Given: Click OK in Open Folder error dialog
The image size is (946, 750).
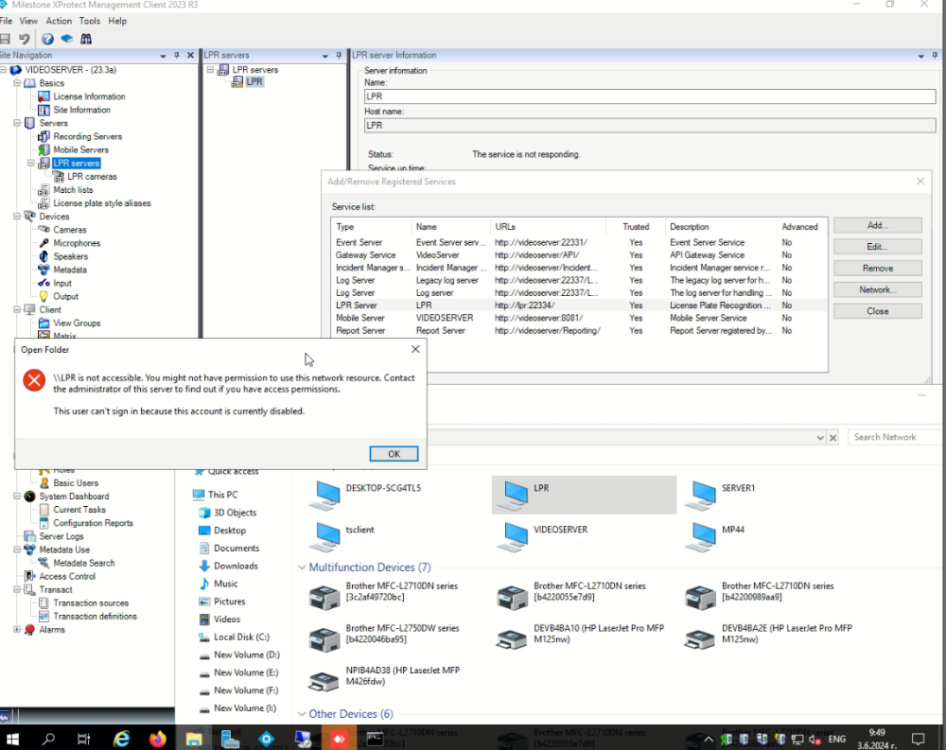Looking at the screenshot, I should (x=394, y=454).
